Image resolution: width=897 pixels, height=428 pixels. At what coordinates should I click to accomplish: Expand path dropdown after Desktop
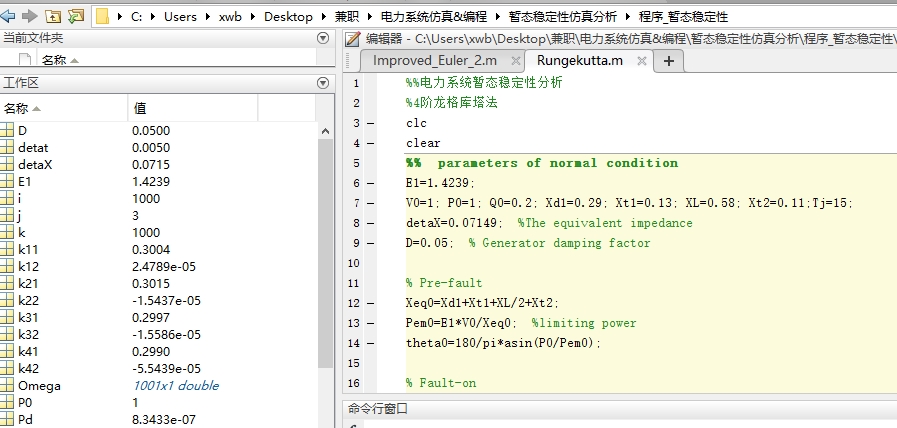324,17
